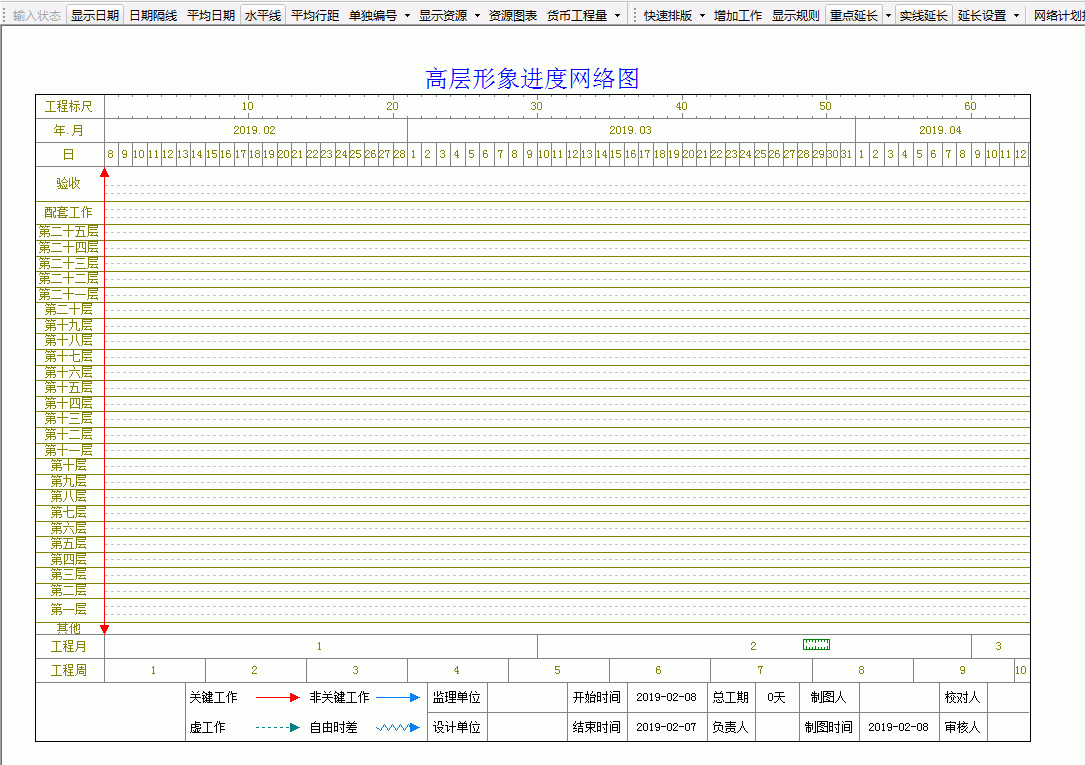Screen dimensions: 1085x765
Task: Open the dropdown arrow beside 单独编号
Action: point(407,15)
